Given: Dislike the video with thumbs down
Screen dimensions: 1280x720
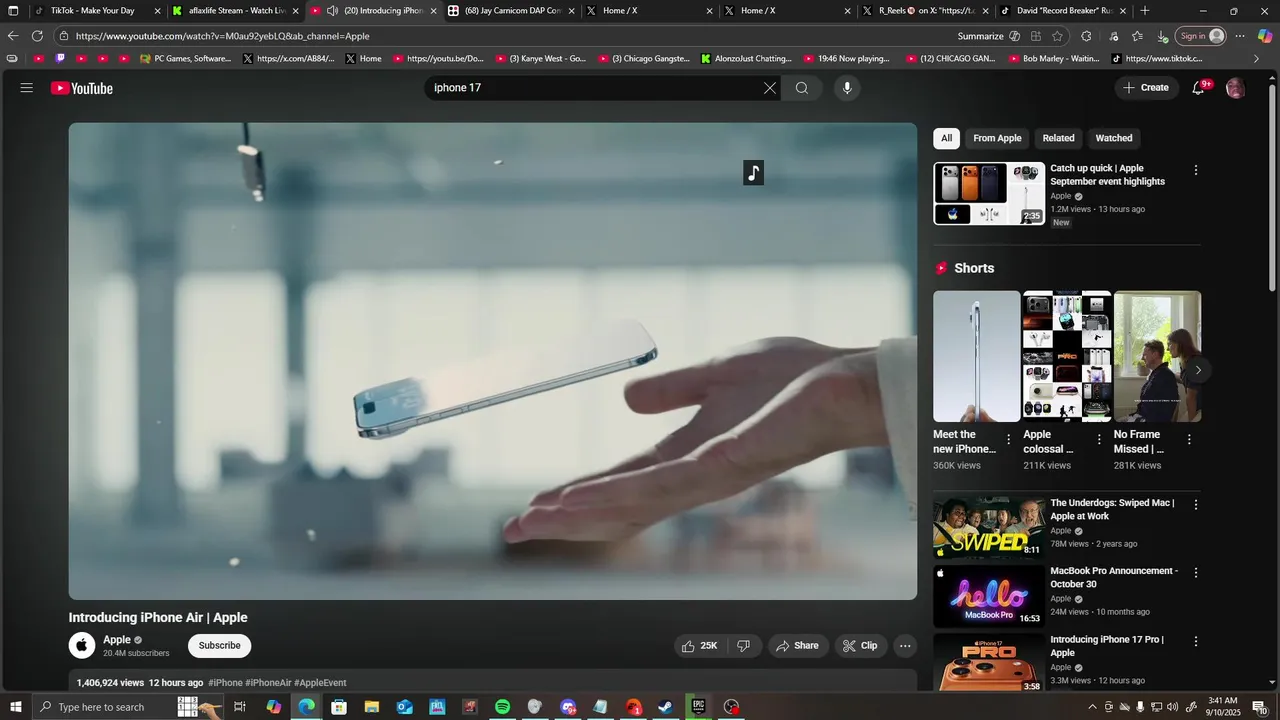Looking at the screenshot, I should pos(744,646).
